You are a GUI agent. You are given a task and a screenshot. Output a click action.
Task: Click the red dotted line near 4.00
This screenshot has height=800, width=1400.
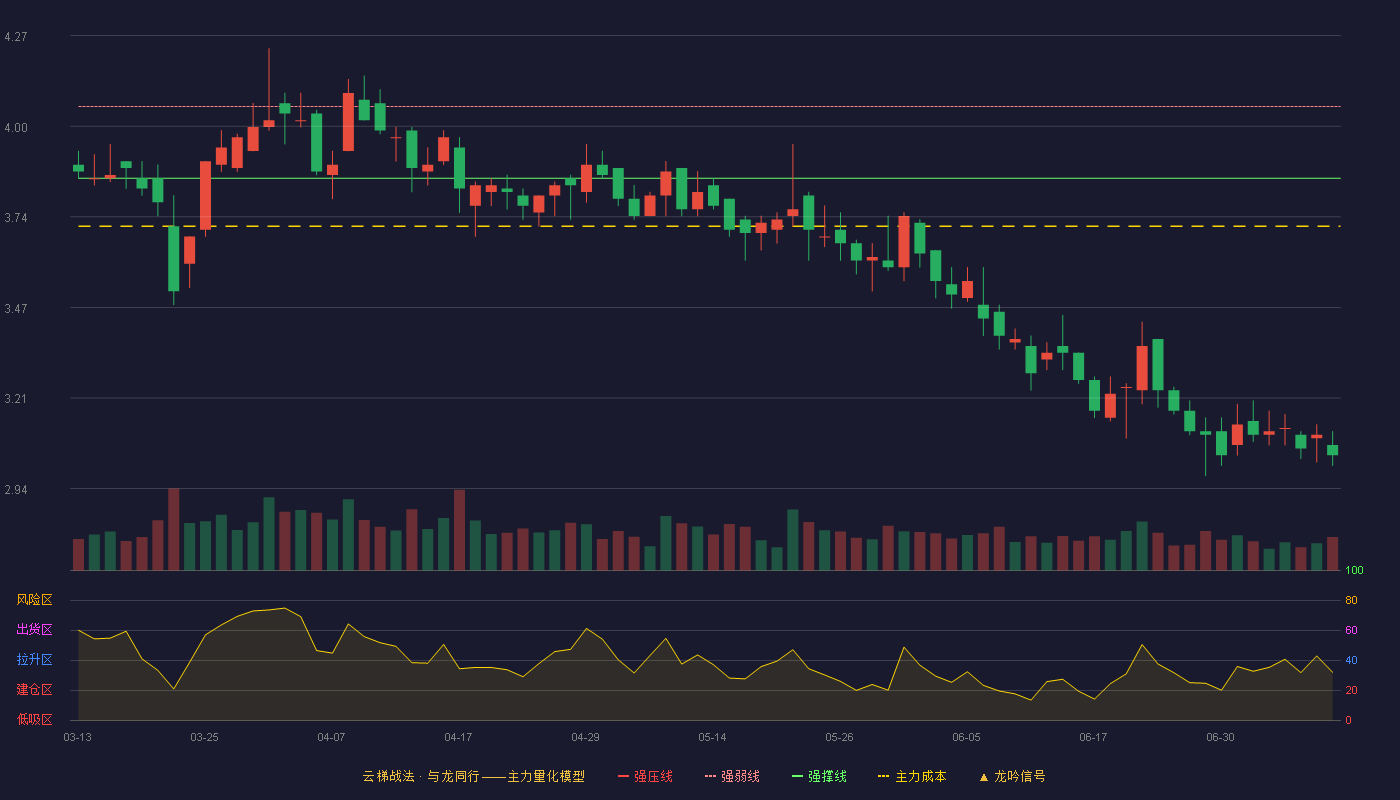[x=709, y=106]
